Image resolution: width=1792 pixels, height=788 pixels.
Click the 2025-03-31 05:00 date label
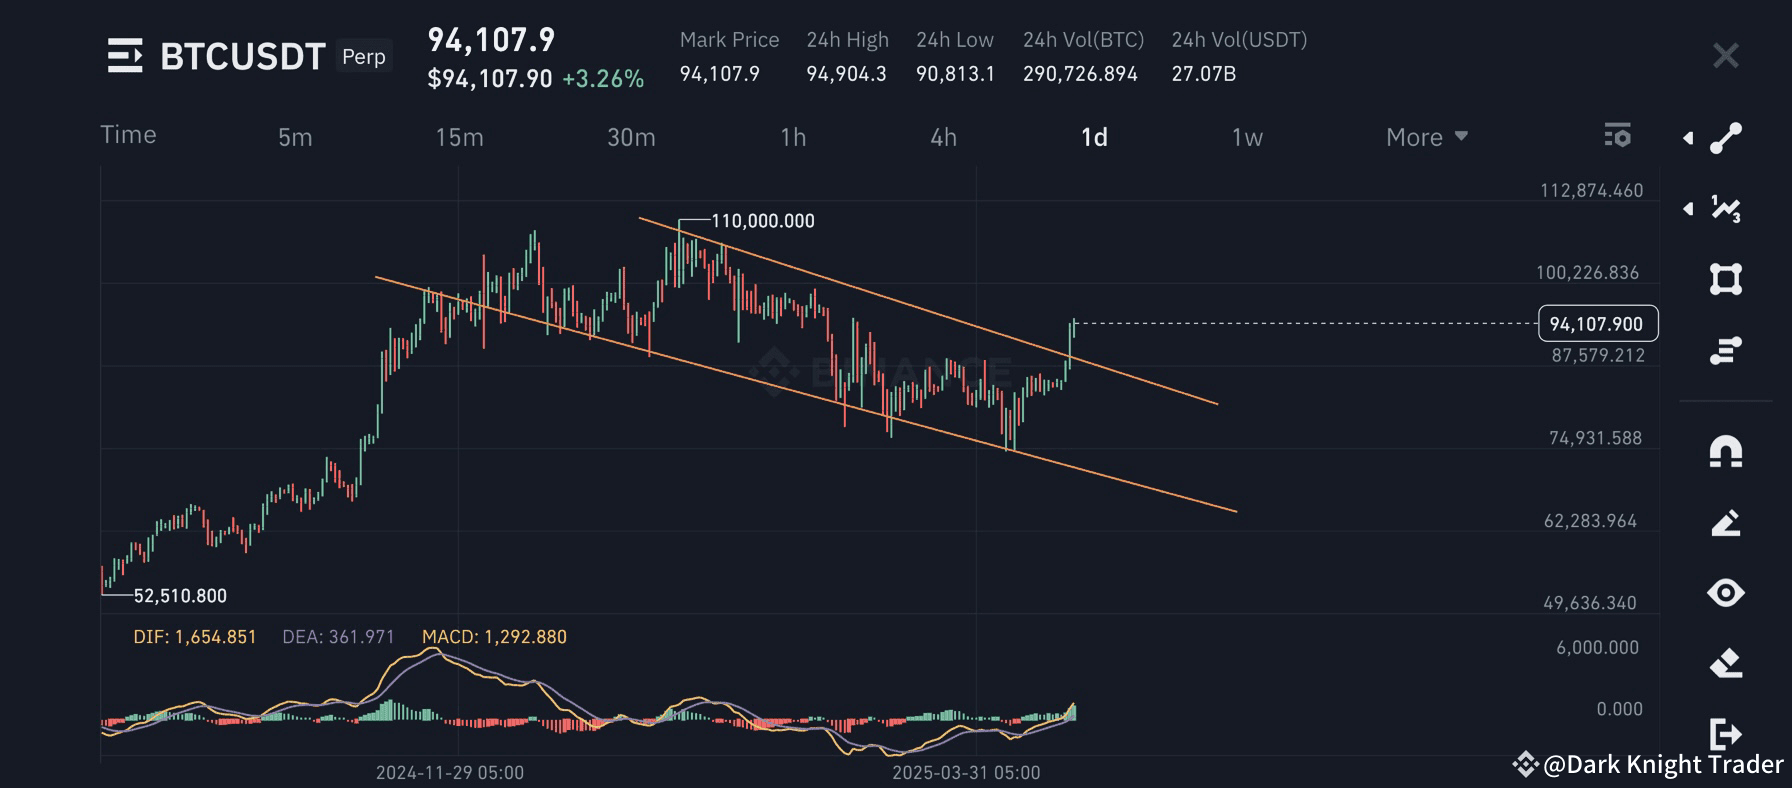tap(966, 772)
